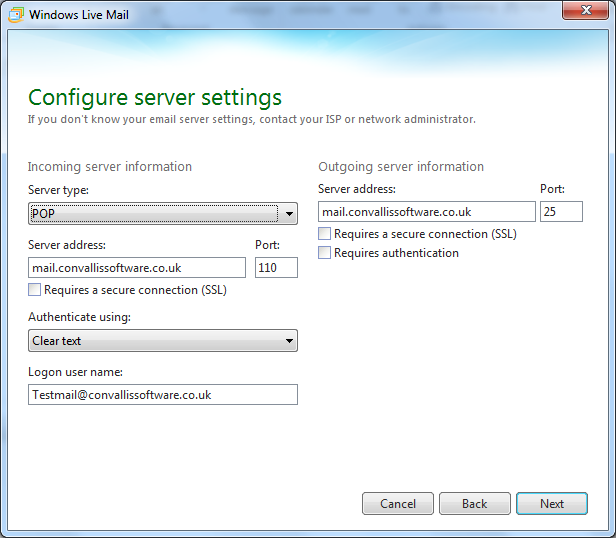This screenshot has height=538, width=616.
Task: Click the Windows Live Mail title text
Action: click(79, 15)
